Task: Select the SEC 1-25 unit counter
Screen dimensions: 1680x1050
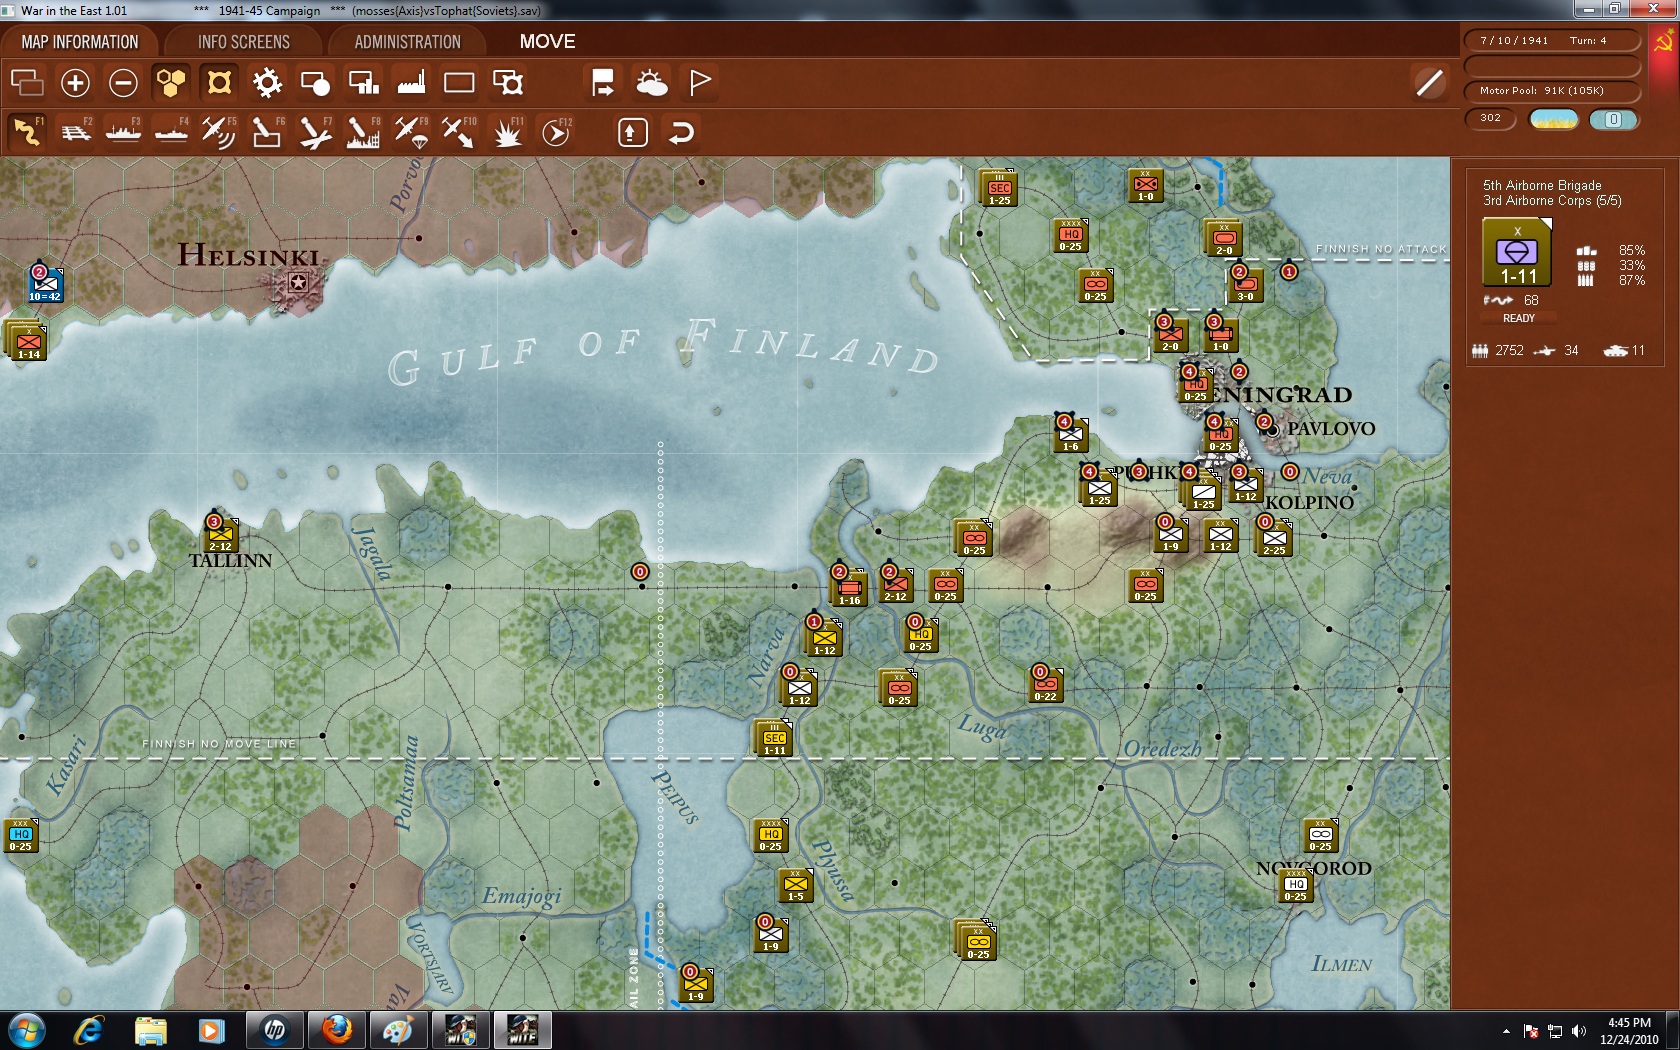Action: pyautogui.click(x=998, y=188)
